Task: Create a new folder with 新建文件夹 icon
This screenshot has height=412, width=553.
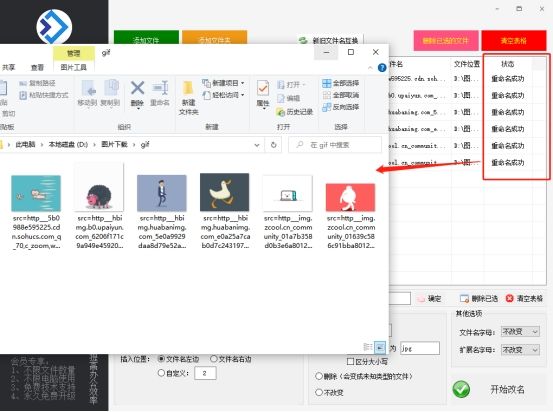Action: coord(188,88)
